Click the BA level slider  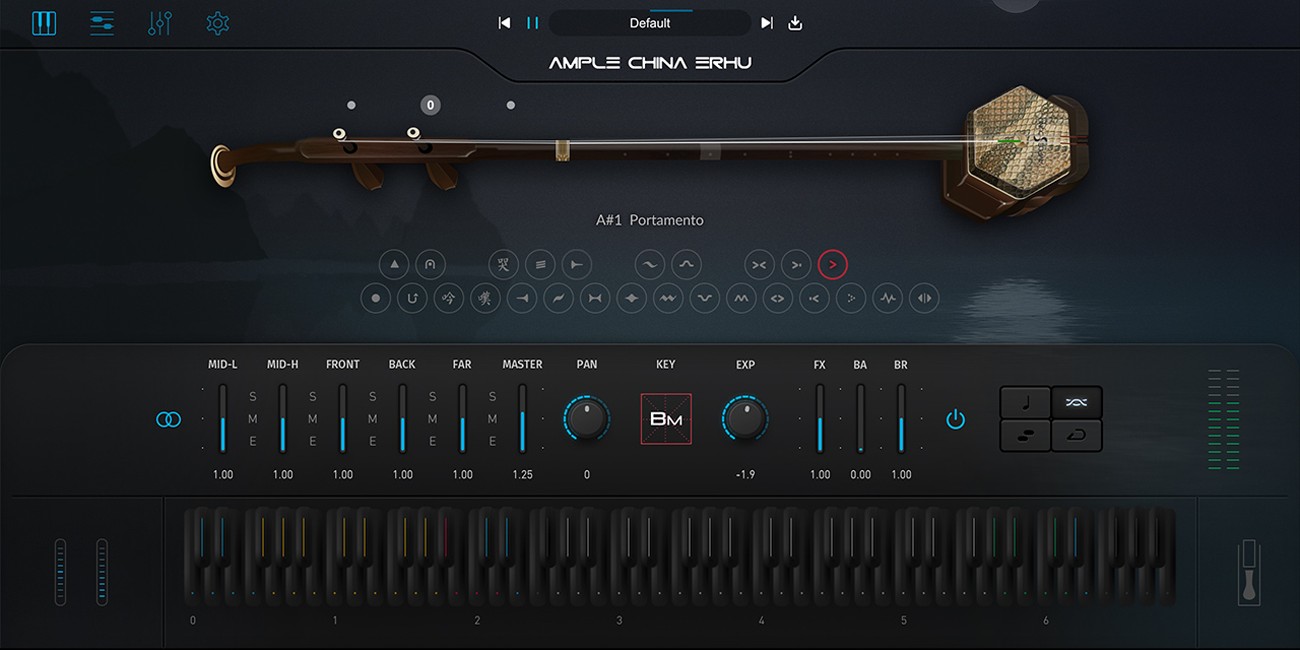point(860,419)
